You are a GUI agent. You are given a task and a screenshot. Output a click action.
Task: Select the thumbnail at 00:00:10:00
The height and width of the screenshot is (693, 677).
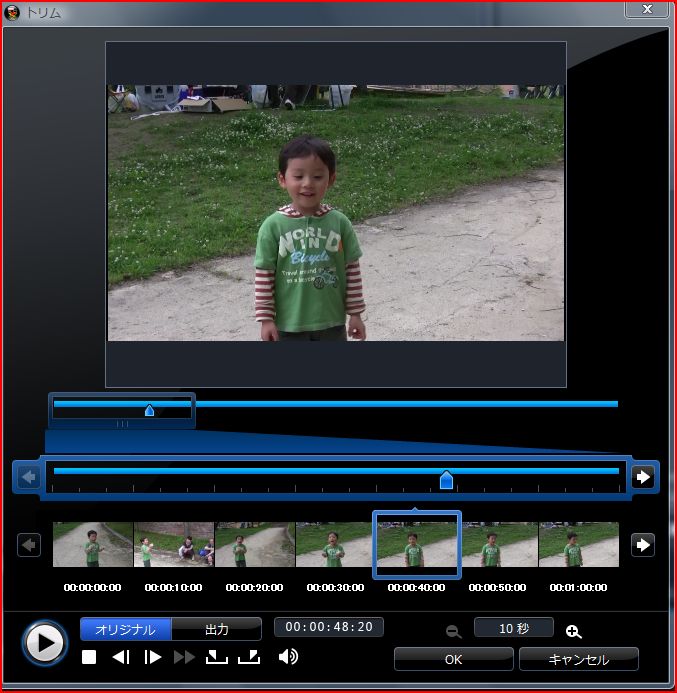coord(174,545)
